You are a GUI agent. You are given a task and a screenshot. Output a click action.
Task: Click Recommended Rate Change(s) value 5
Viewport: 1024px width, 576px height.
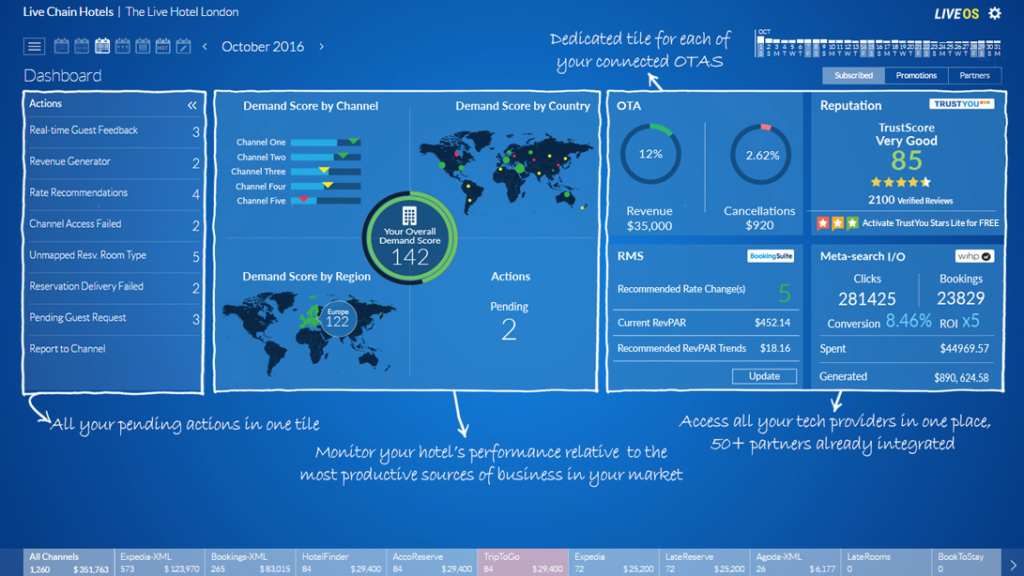[x=784, y=293]
